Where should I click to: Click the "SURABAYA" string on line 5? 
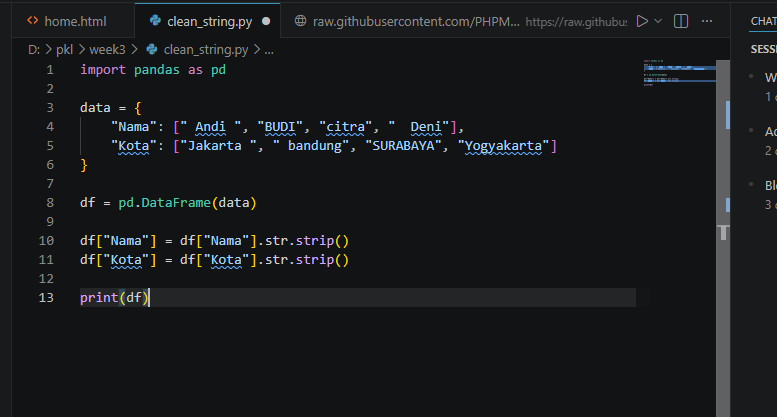(403, 146)
